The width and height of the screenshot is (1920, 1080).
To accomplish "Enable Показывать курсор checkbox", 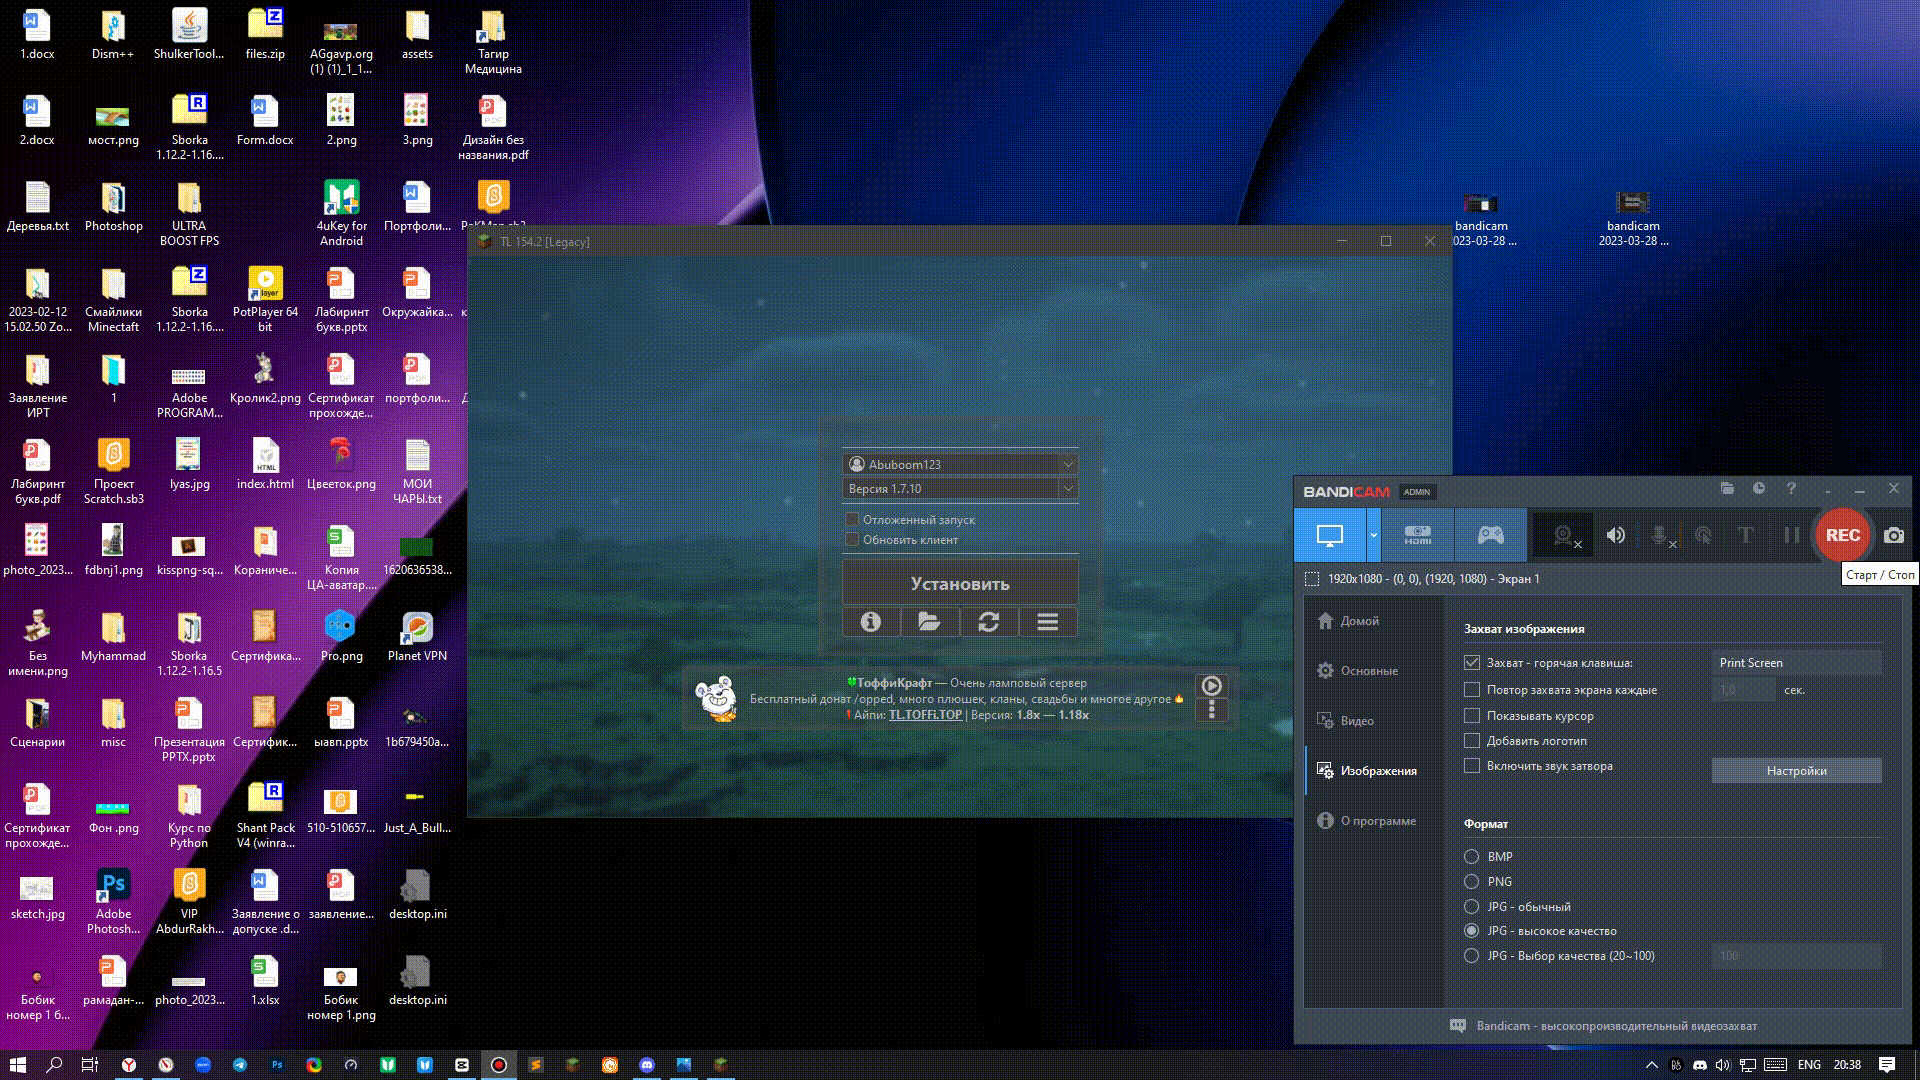I will (x=1472, y=715).
